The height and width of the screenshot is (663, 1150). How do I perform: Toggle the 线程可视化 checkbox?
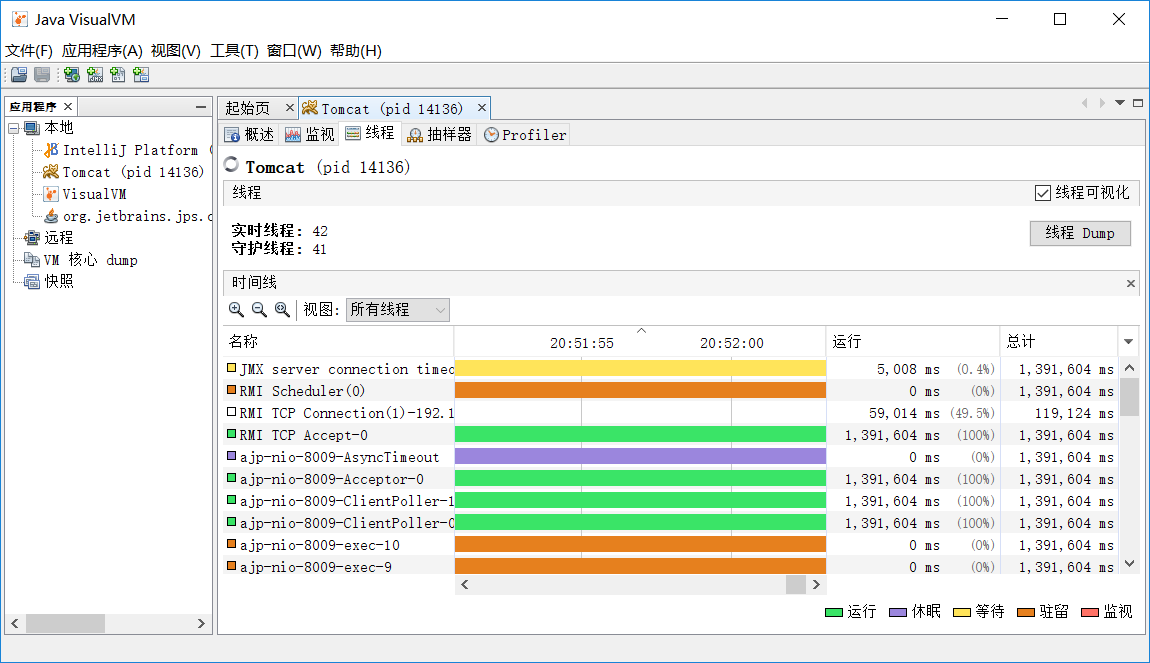[x=1043, y=193]
